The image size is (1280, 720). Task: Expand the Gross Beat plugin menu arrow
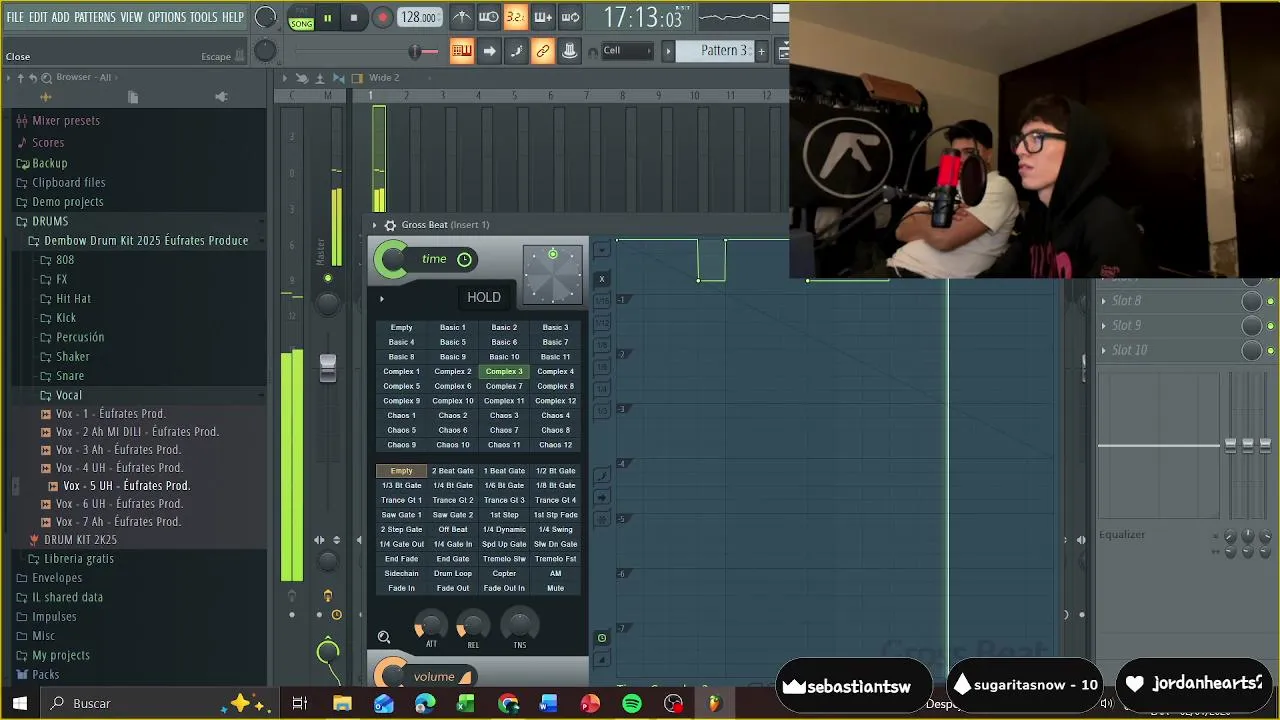pos(375,225)
